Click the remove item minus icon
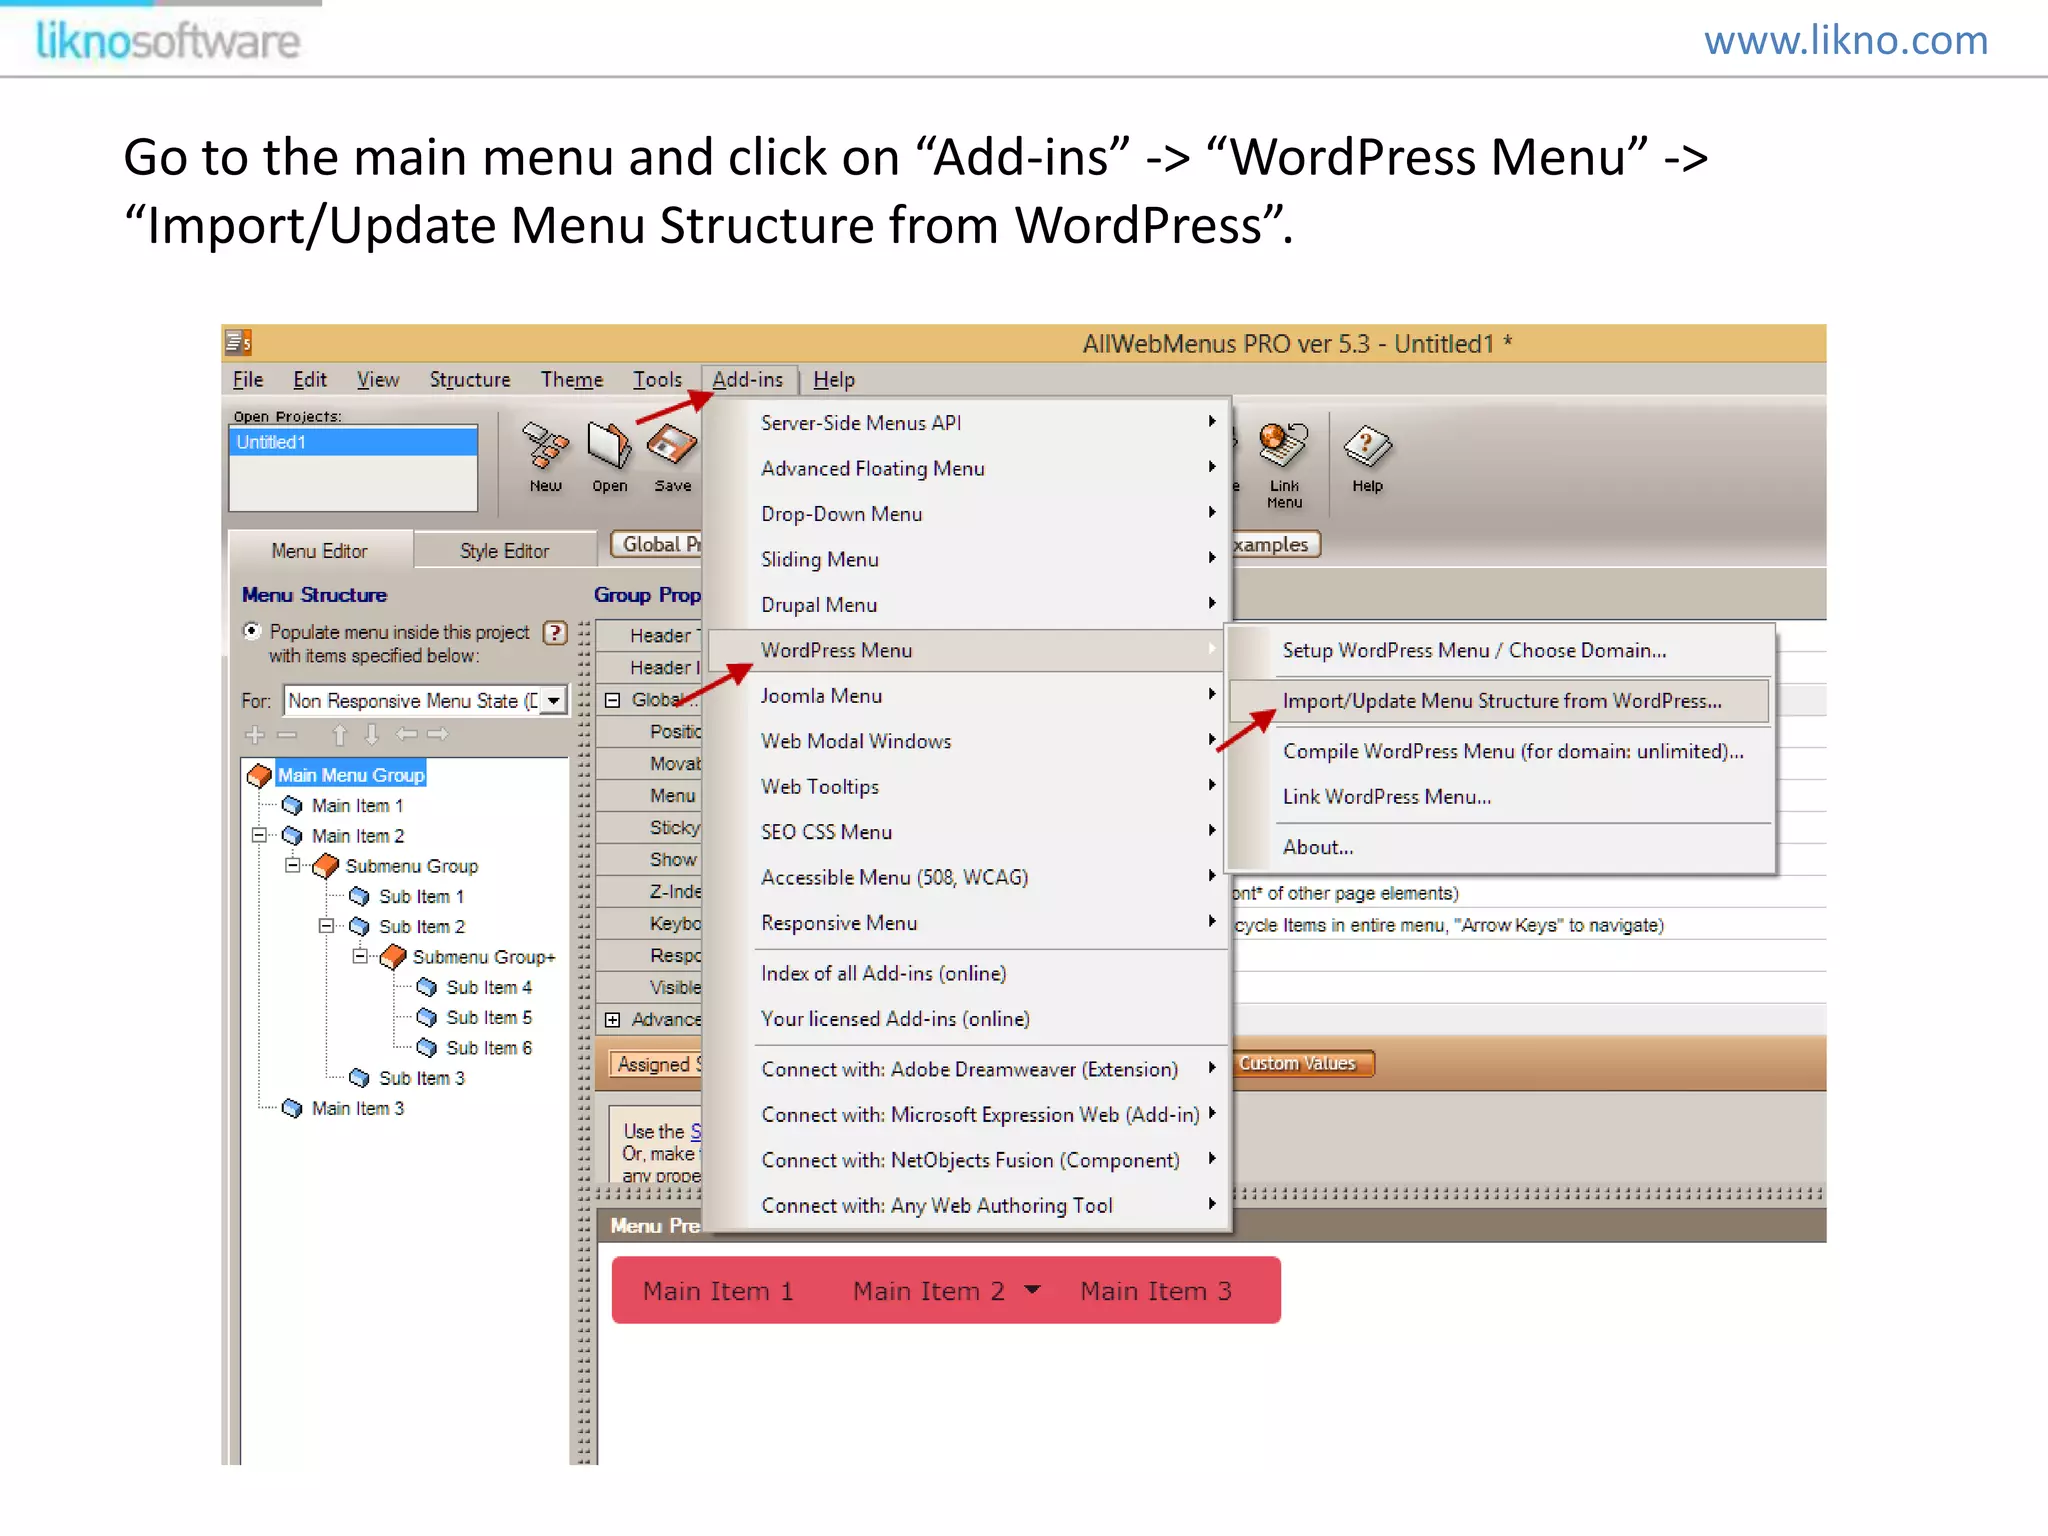Screen dimensions: 2048x1536 click(287, 735)
